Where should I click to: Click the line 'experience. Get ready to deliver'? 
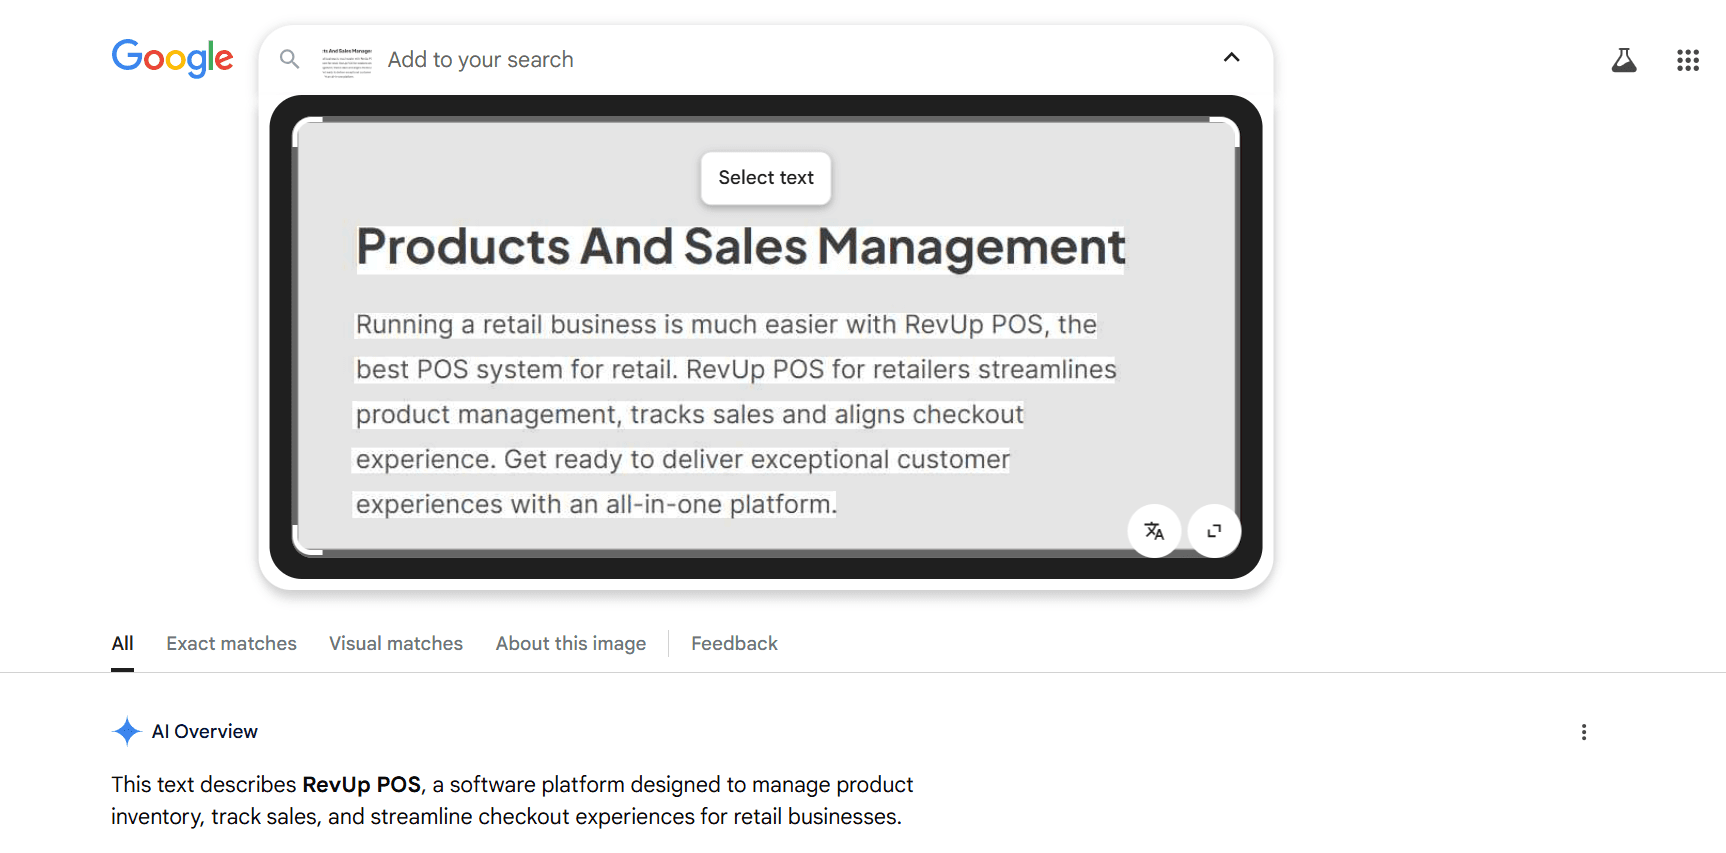(x=683, y=460)
